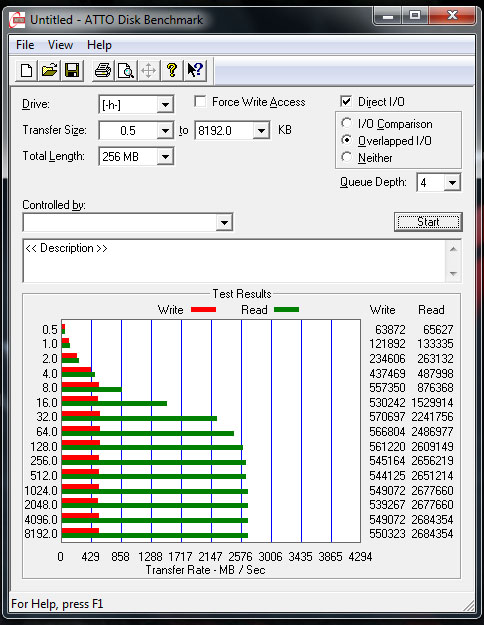
Task: Select the Overlapped I/O radio button
Action: pos(346,140)
